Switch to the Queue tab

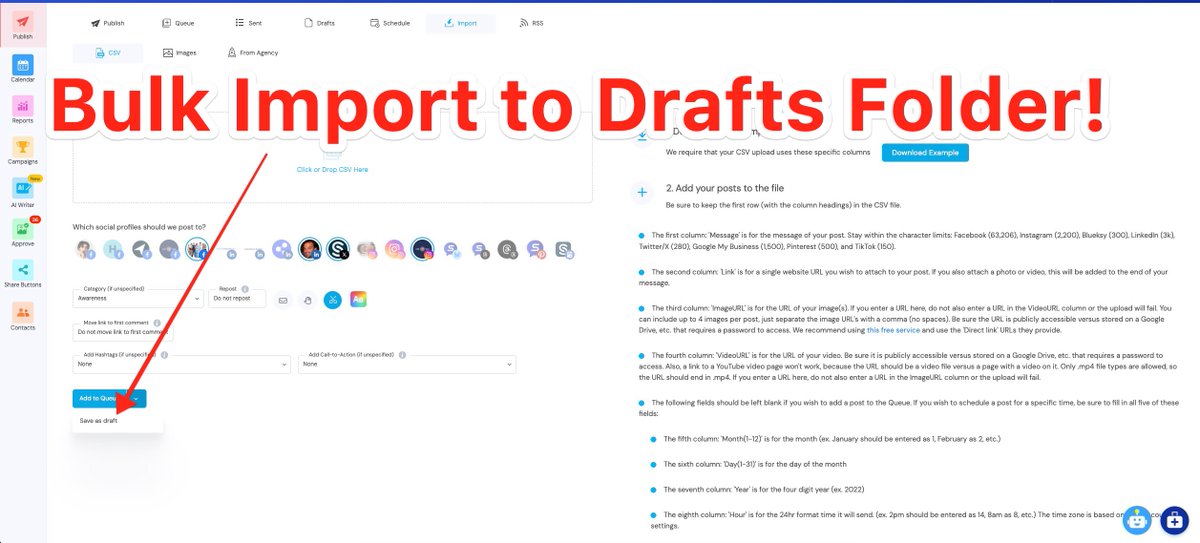point(178,22)
